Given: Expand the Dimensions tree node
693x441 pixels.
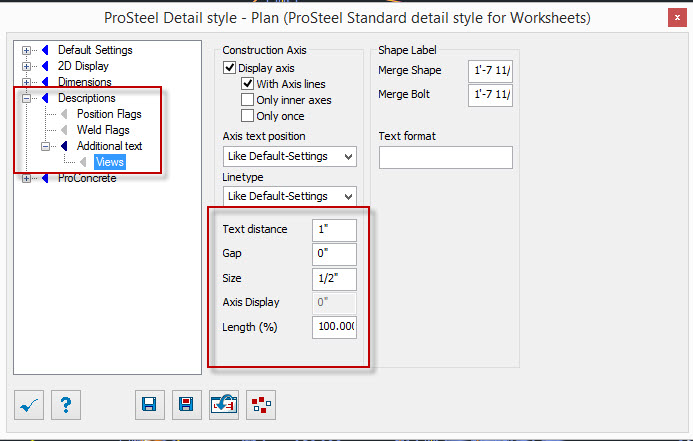Looking at the screenshot, I should pyautogui.click(x=27, y=82).
